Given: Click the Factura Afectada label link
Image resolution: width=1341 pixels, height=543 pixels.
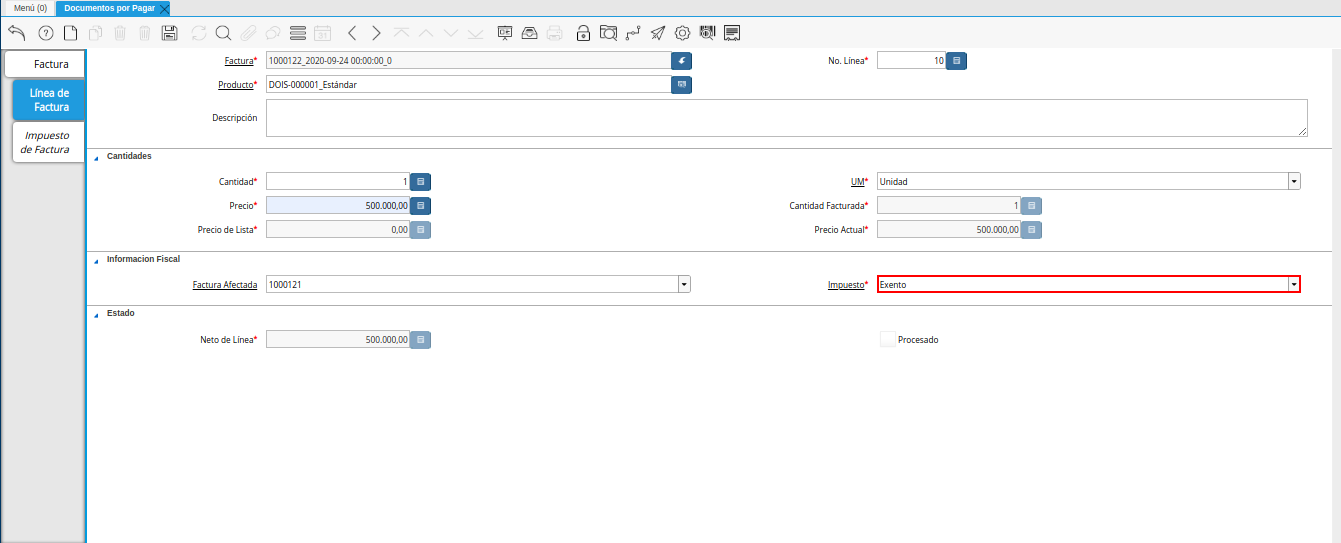Looking at the screenshot, I should (x=225, y=284).
